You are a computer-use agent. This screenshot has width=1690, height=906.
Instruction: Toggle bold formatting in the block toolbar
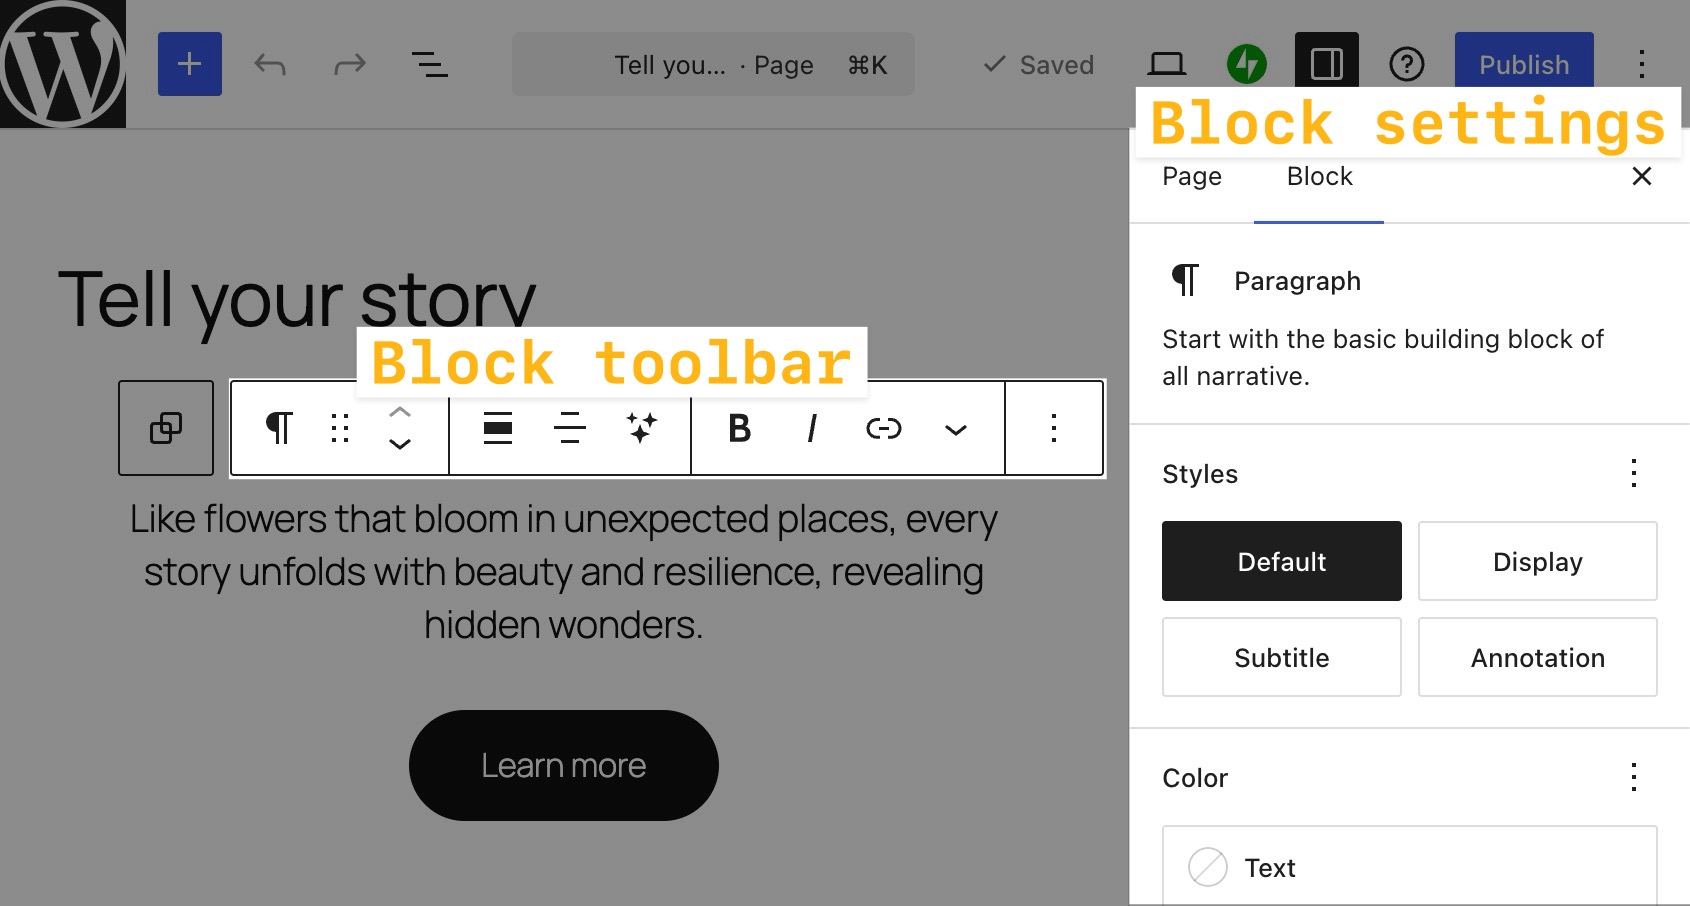click(x=738, y=428)
